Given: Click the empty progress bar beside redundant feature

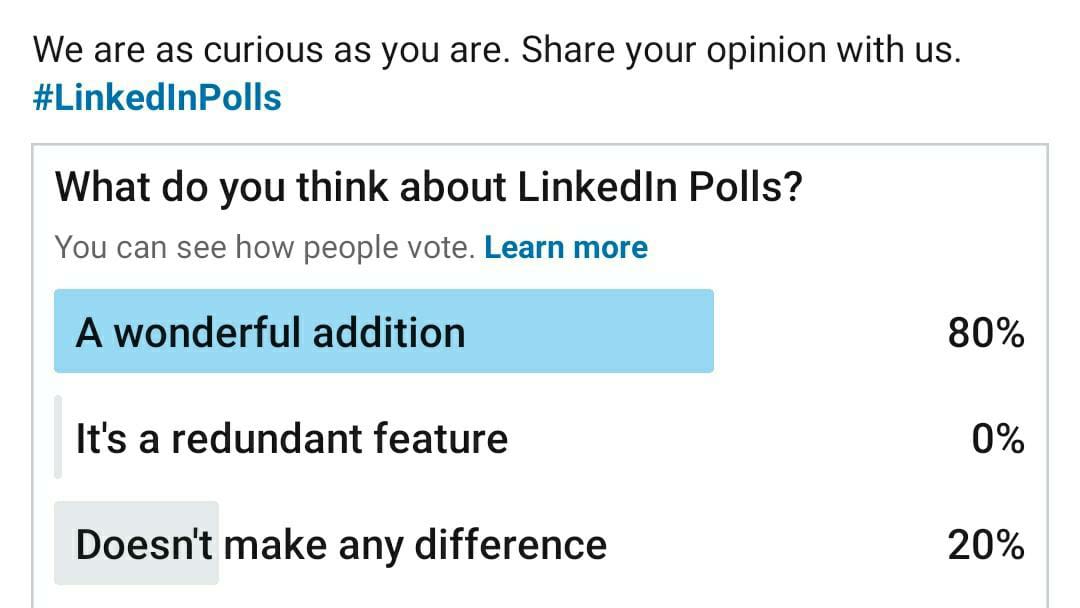Looking at the screenshot, I should pyautogui.click(x=58, y=438).
